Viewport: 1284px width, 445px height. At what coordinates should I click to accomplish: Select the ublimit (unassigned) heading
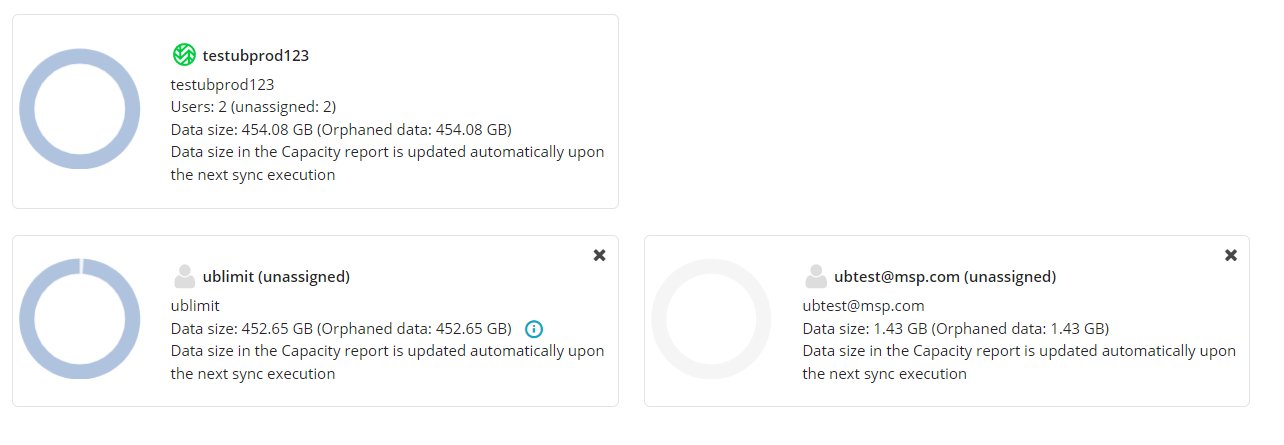pos(276,277)
